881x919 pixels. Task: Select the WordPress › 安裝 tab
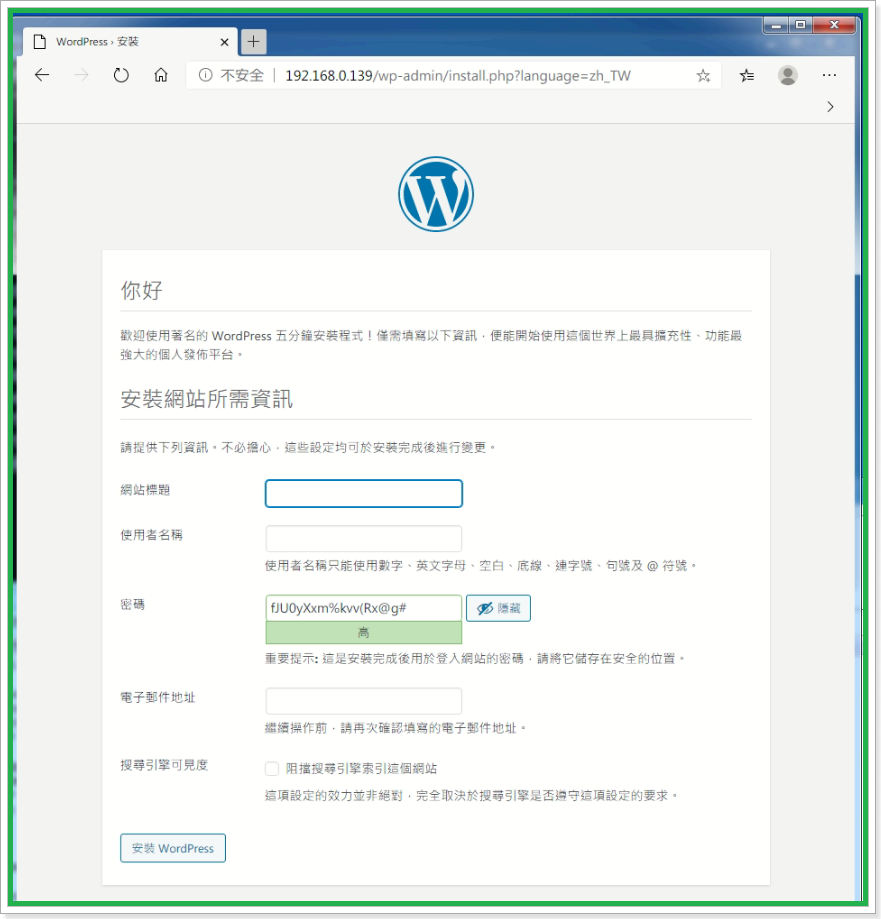coord(130,42)
